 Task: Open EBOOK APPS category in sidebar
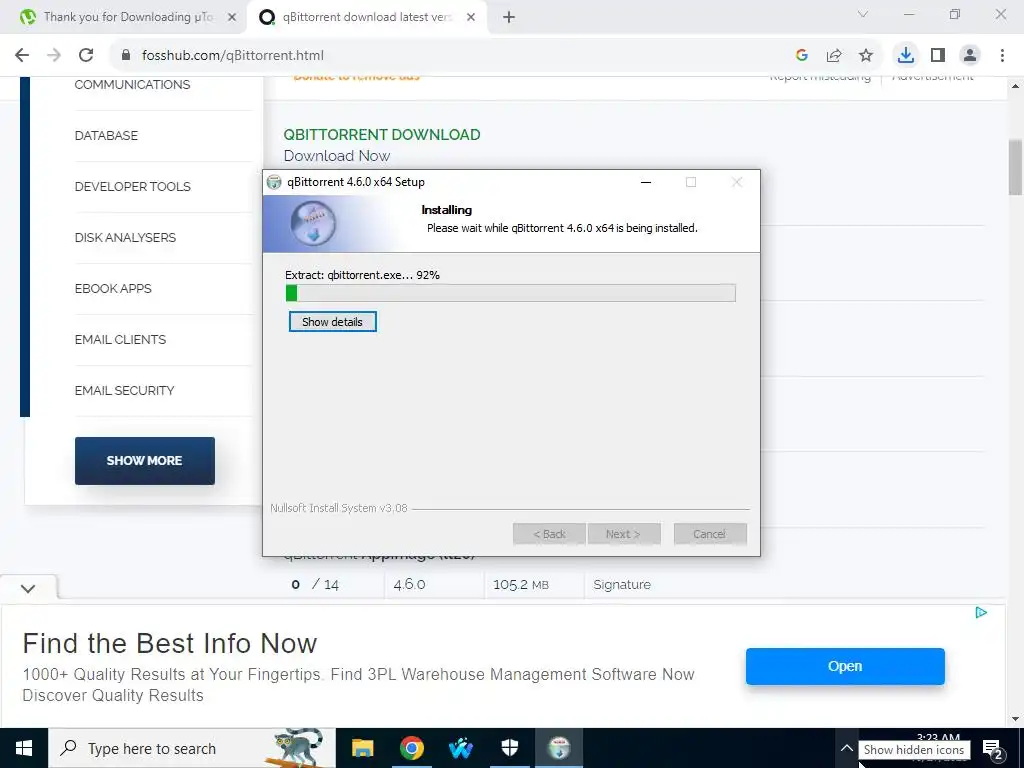click(113, 289)
